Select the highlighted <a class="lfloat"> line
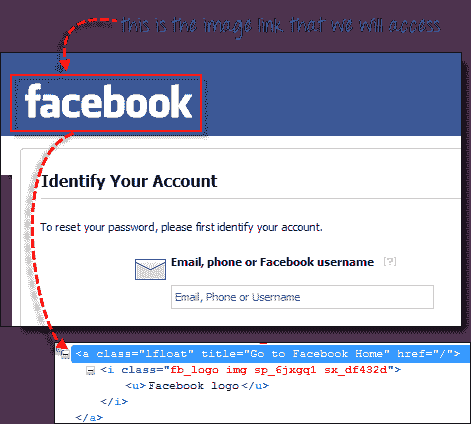Viewport: 471px width, 424px height. (x=271, y=354)
